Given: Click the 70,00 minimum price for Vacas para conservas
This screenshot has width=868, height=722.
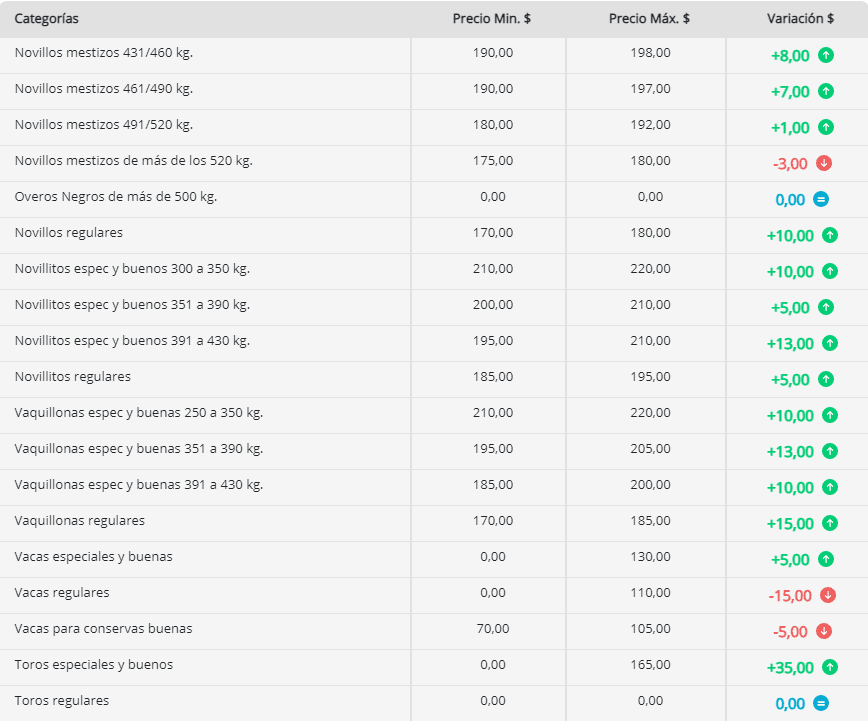Looking at the screenshot, I should coord(492,629).
